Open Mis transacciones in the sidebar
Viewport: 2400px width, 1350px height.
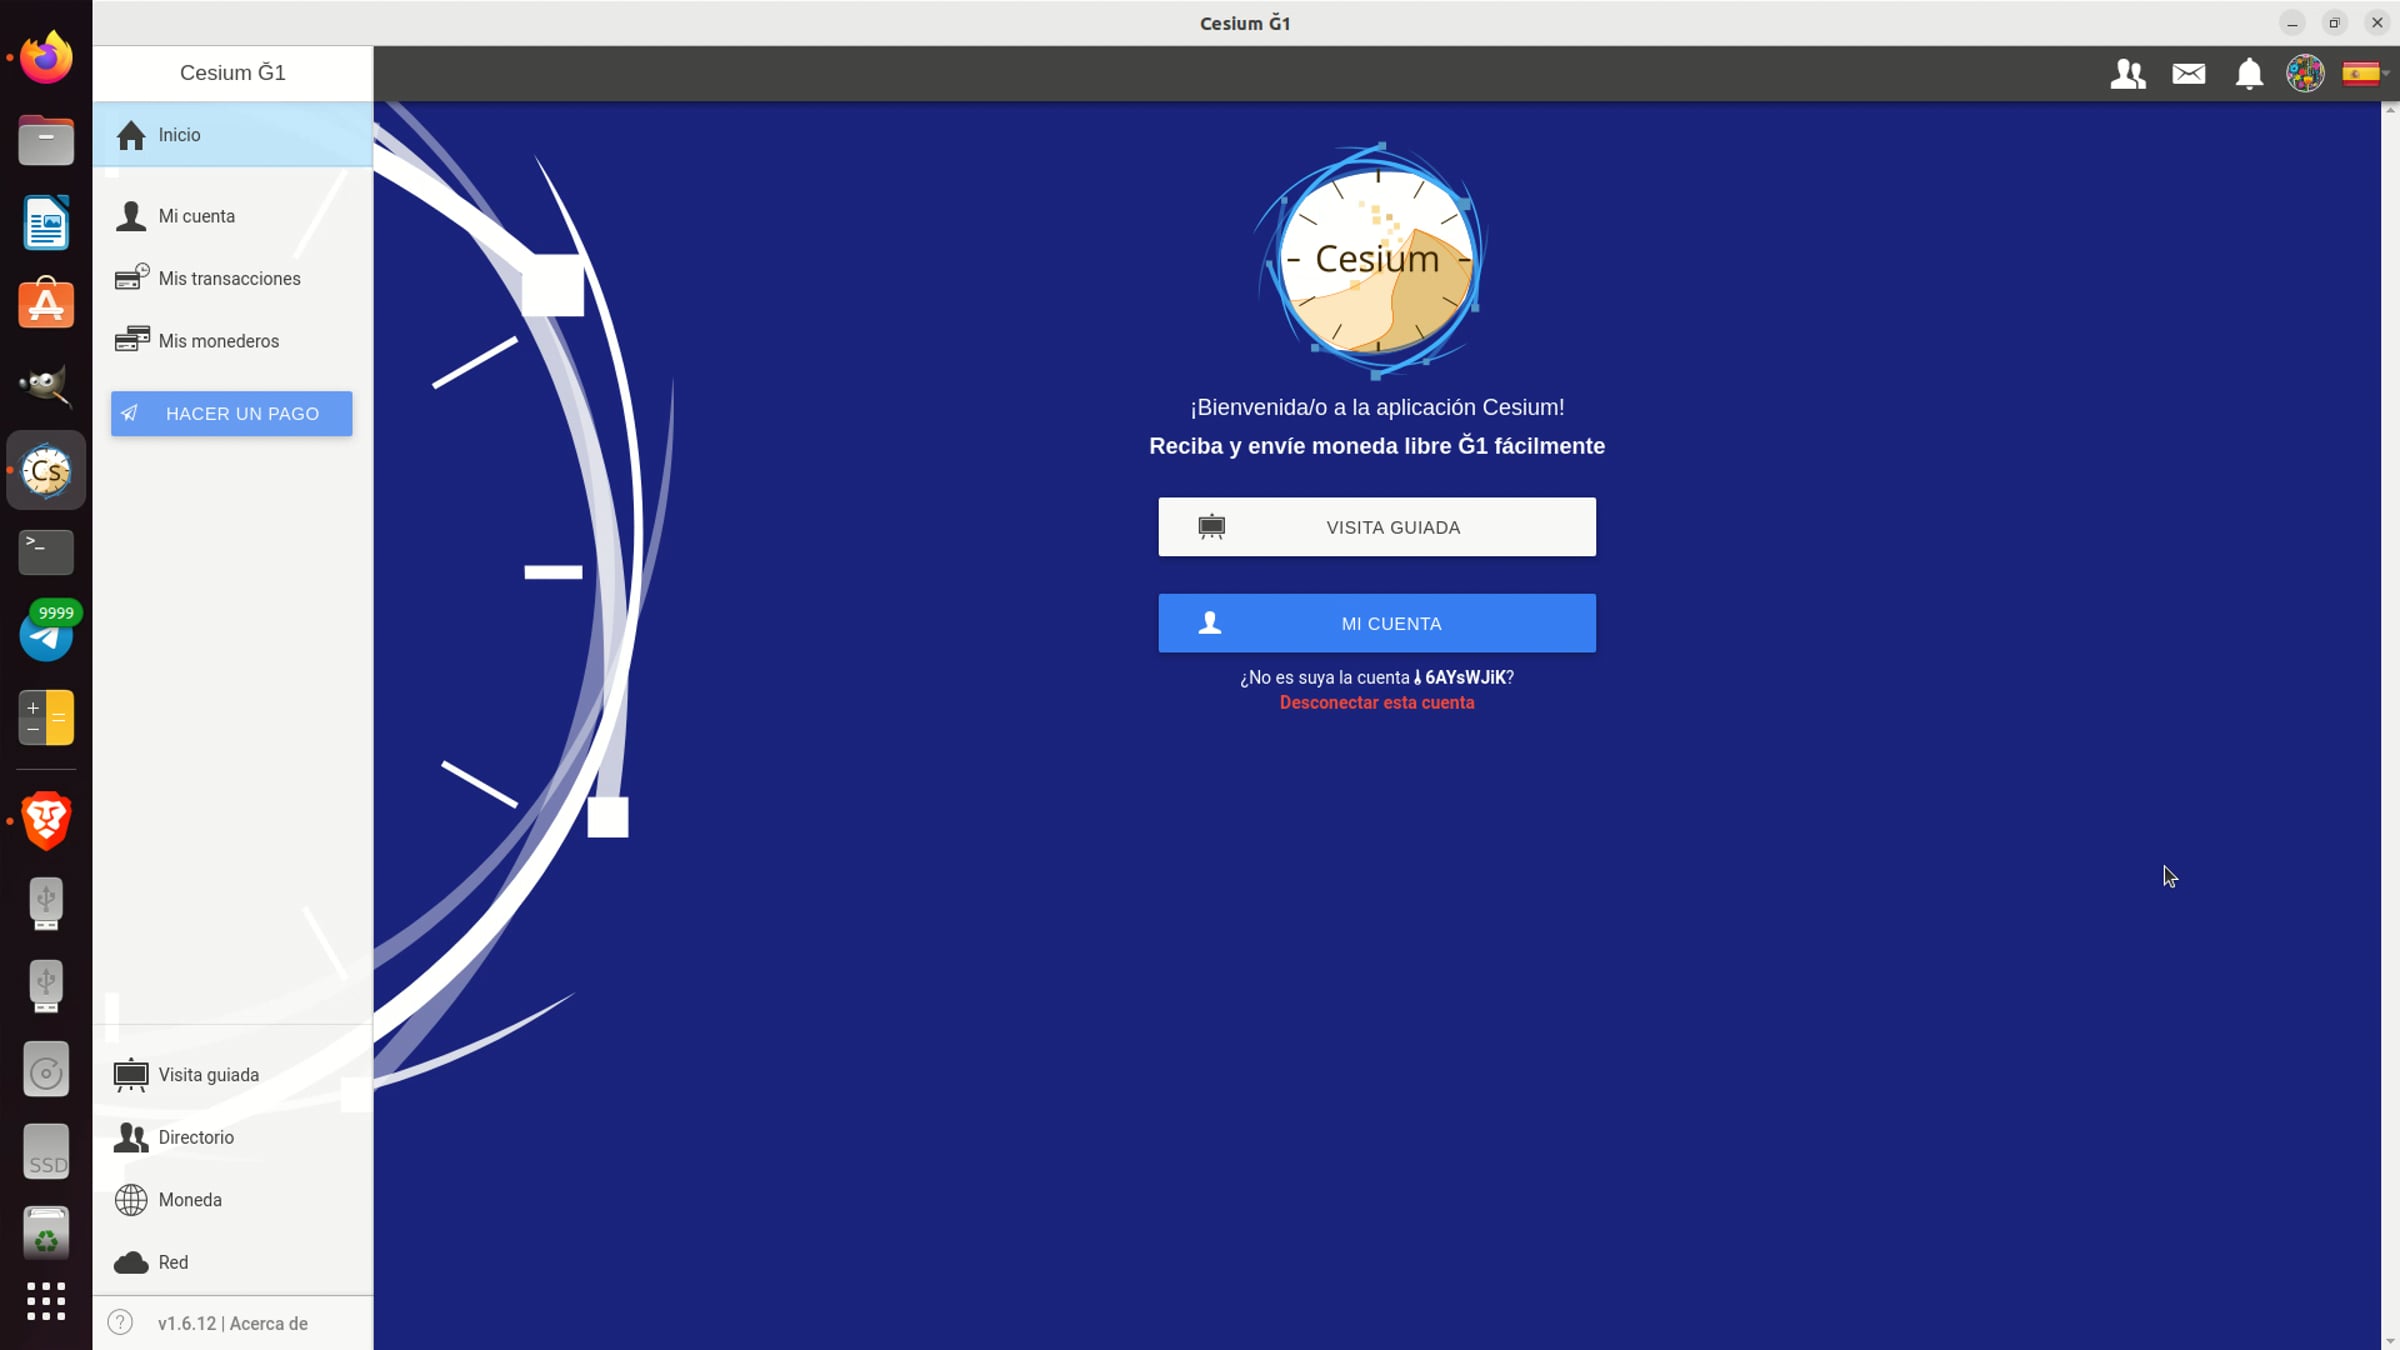click(x=233, y=279)
